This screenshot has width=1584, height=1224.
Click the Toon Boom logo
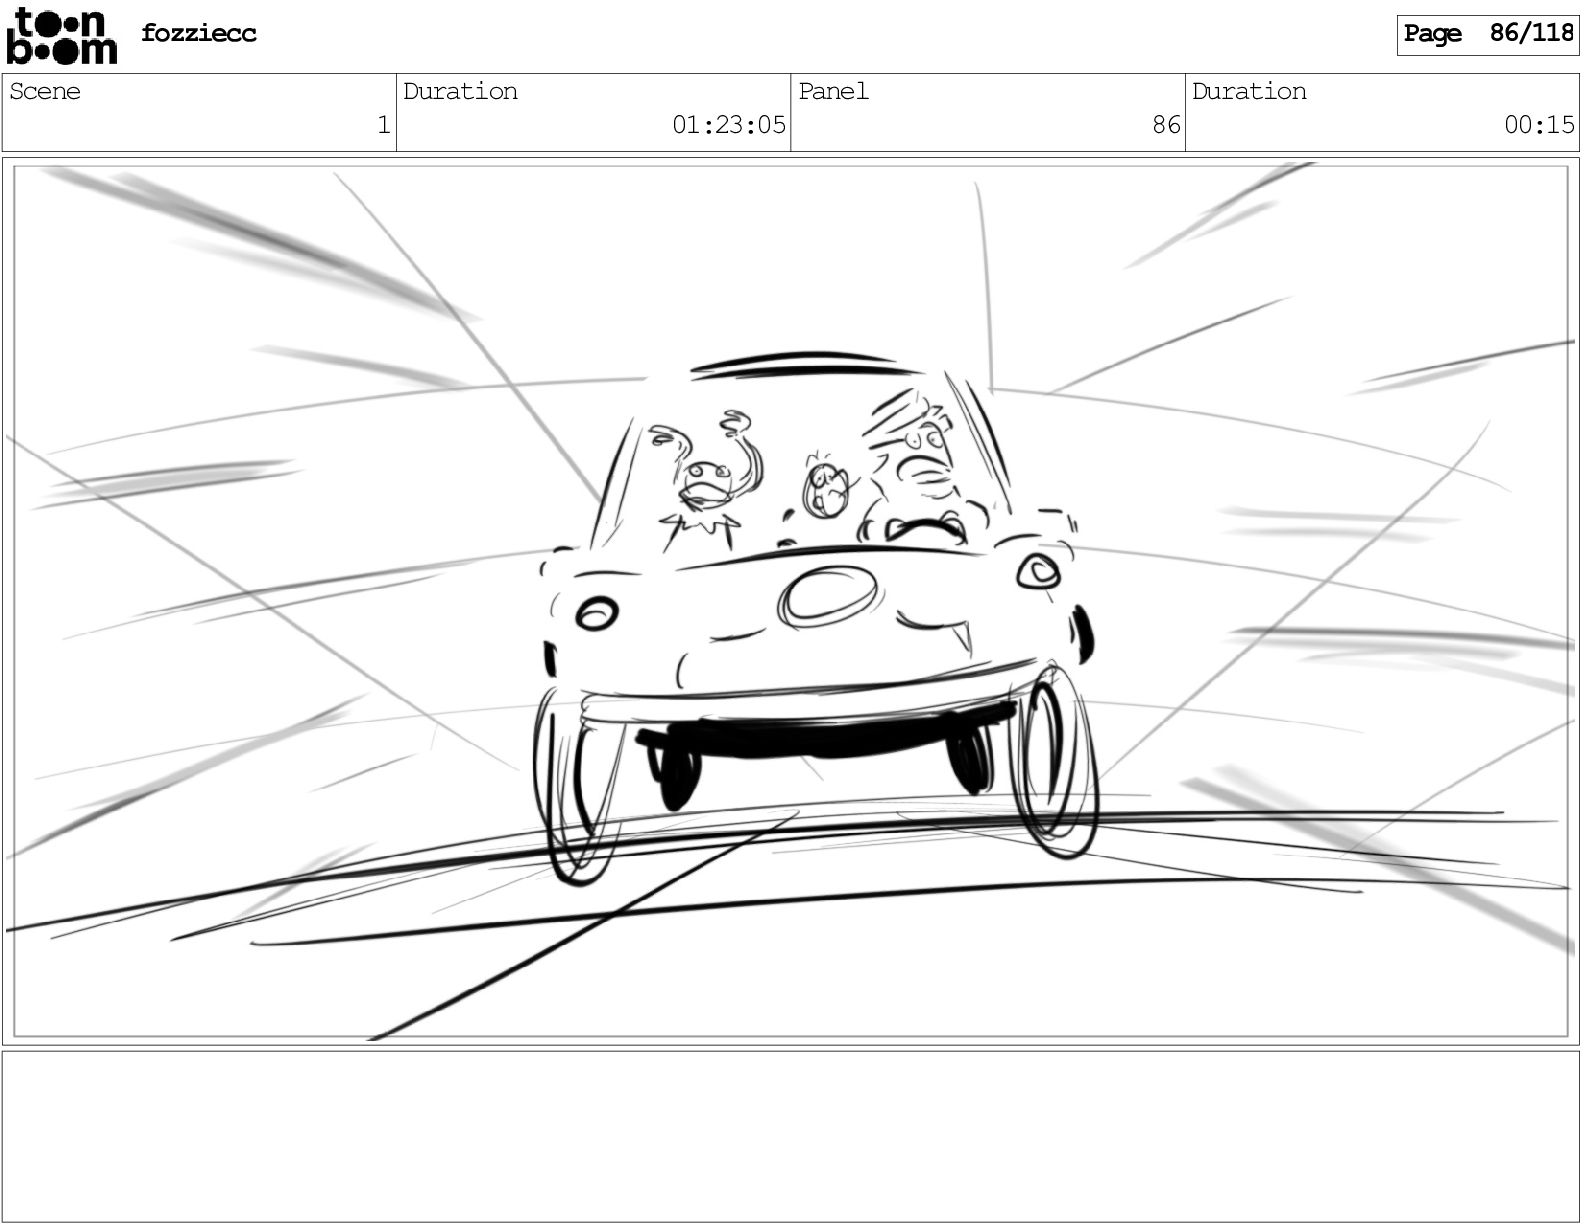pos(61,36)
